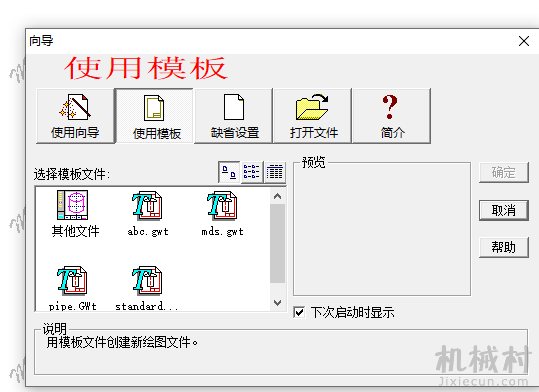Select the mds.gwt template file icon

[222, 206]
